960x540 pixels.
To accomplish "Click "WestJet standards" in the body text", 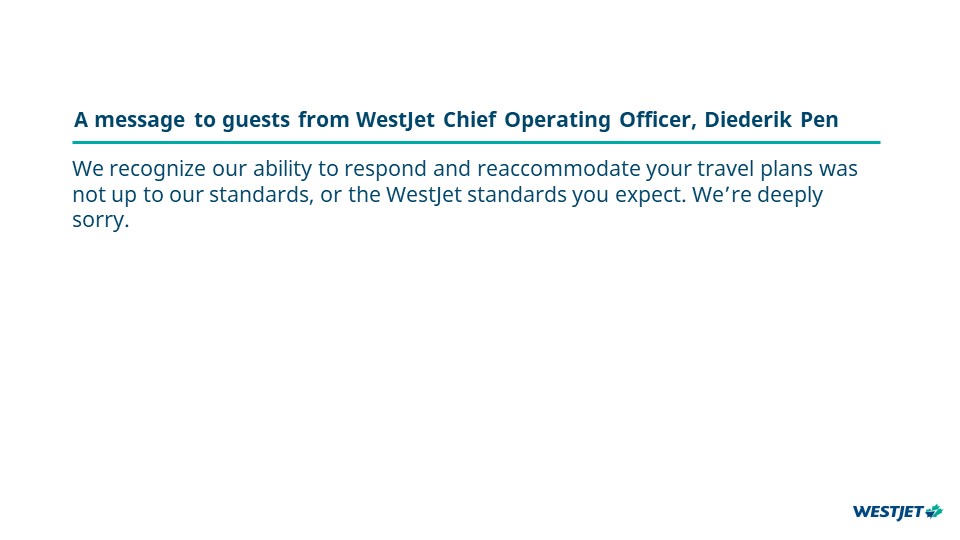I will (x=450, y=195).
